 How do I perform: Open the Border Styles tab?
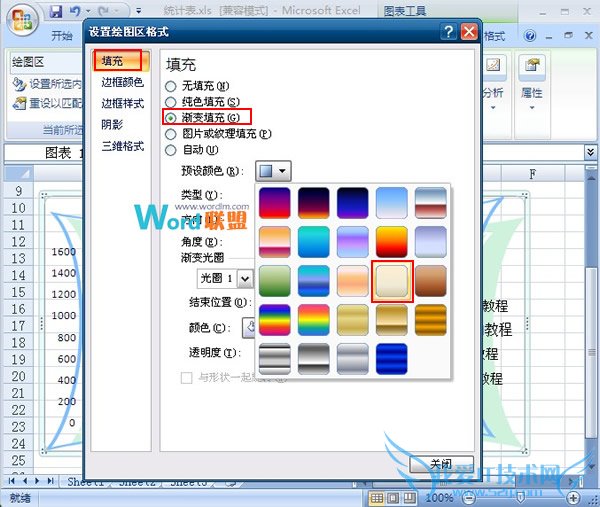click(122, 103)
